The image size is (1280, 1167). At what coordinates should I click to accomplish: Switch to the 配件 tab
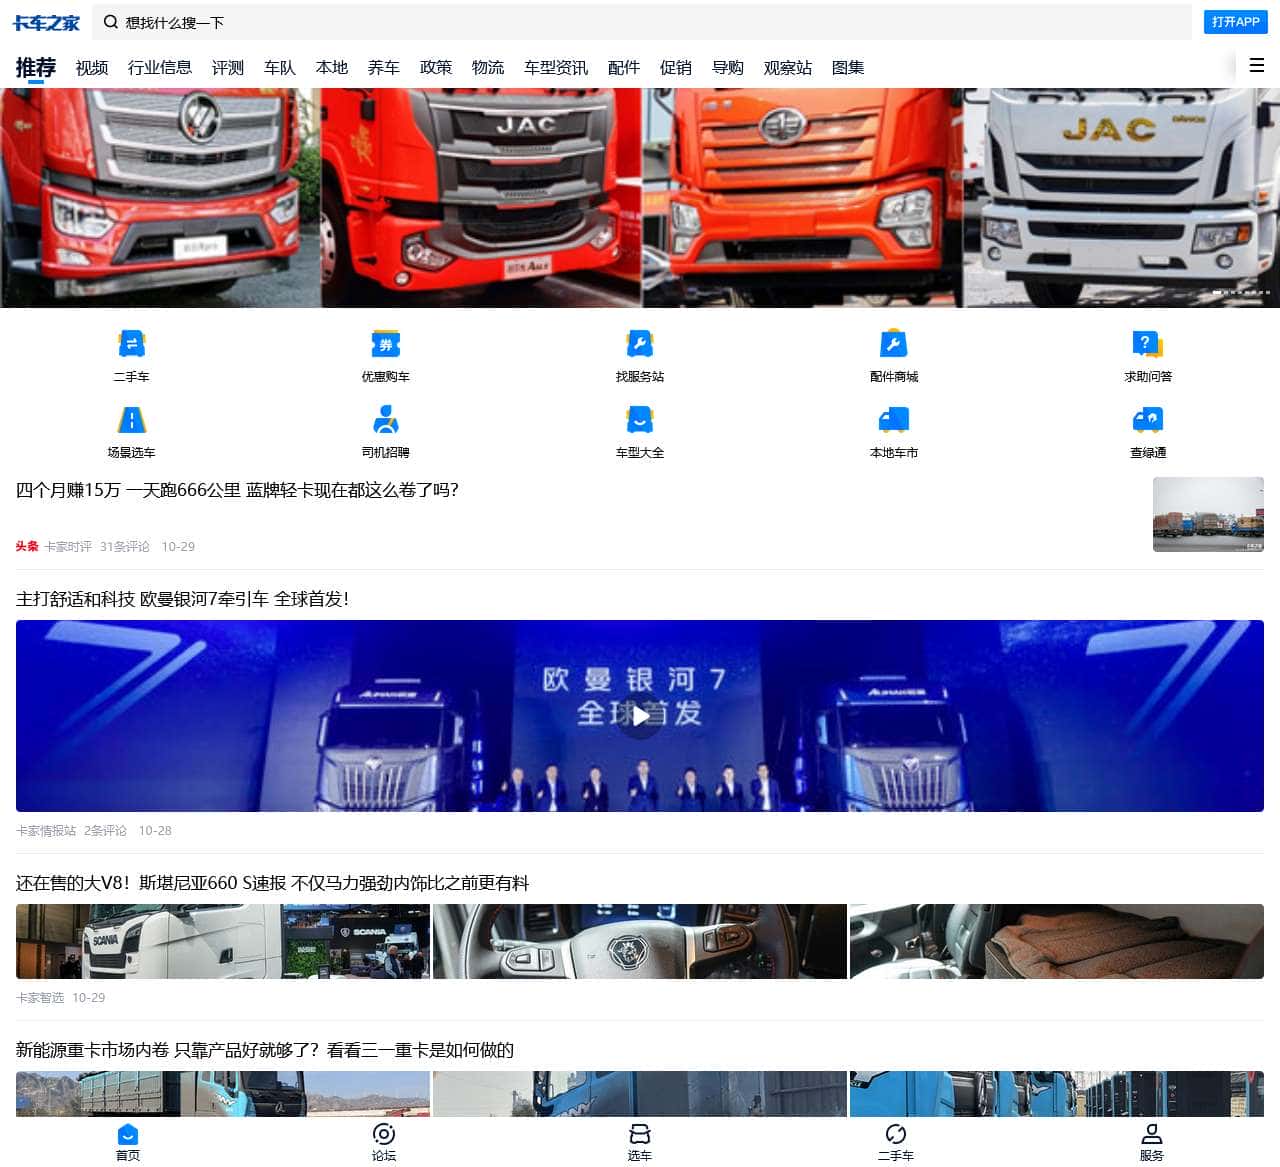pos(624,67)
